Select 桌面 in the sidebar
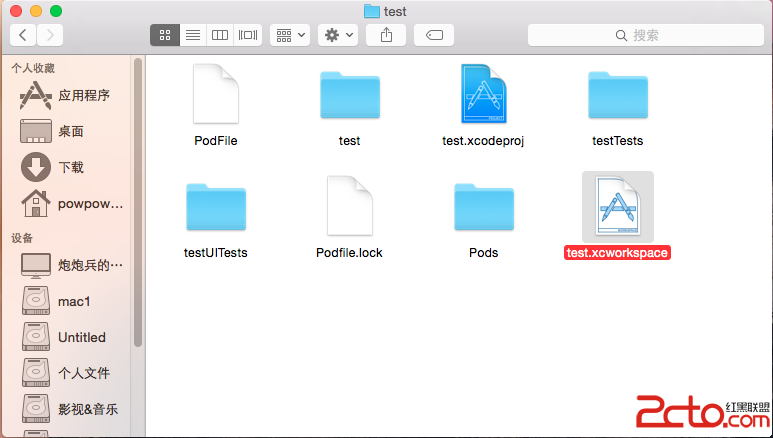The height and width of the screenshot is (438, 773). click(x=70, y=131)
